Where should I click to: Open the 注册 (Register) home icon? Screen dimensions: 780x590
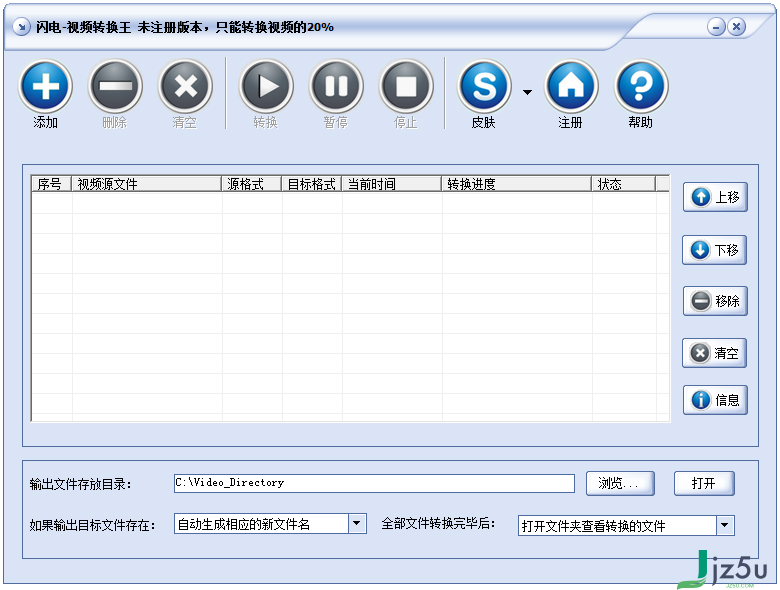pos(571,86)
